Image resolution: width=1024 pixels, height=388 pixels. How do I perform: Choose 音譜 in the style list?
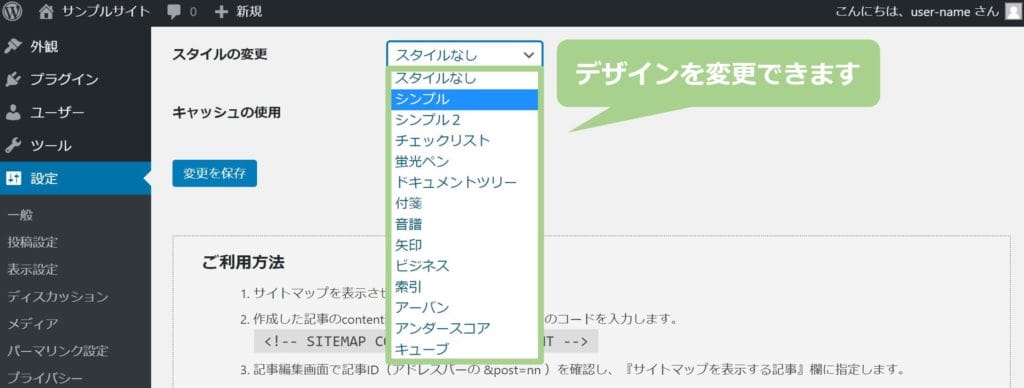[x=465, y=224]
